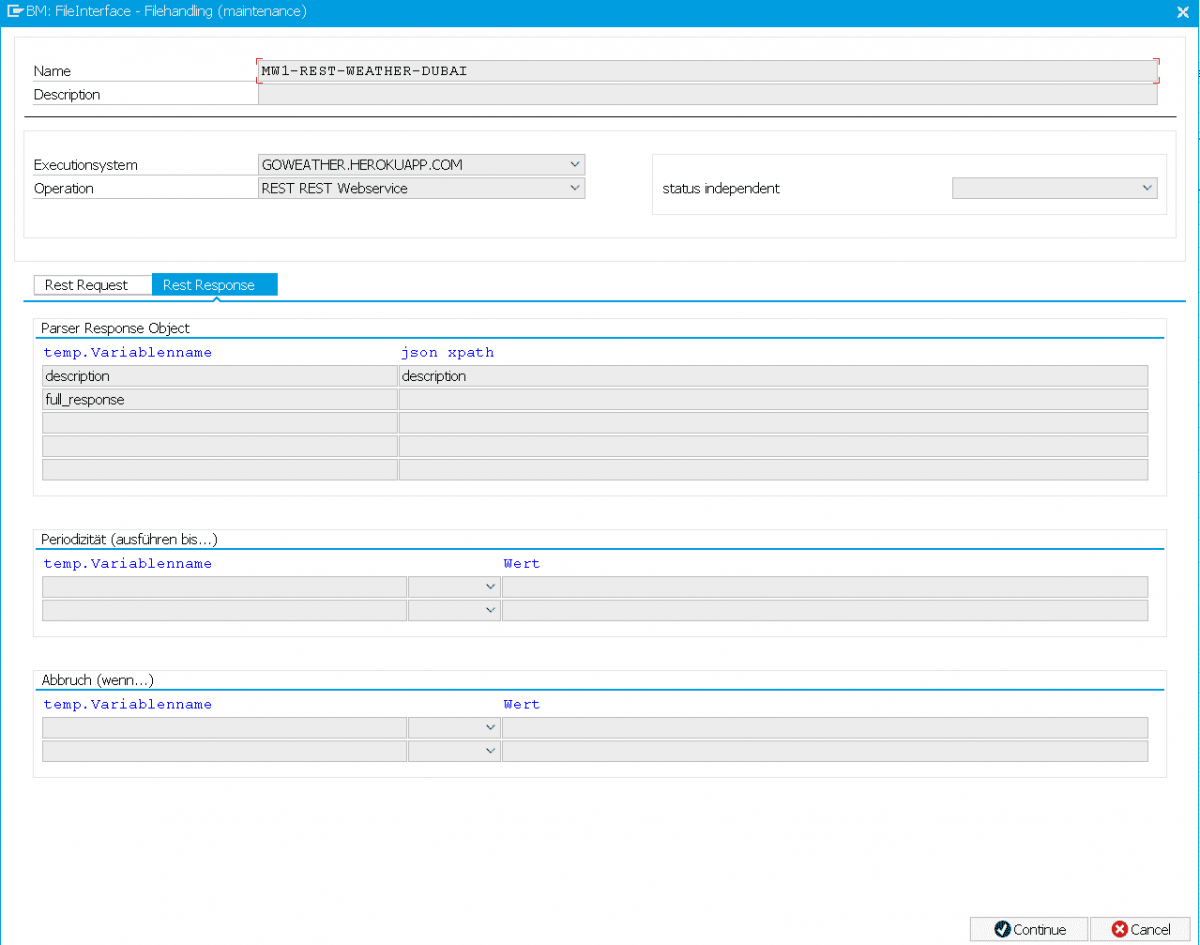Open first Periodizität operator dropdown
The width and height of the screenshot is (1200, 945).
point(490,586)
